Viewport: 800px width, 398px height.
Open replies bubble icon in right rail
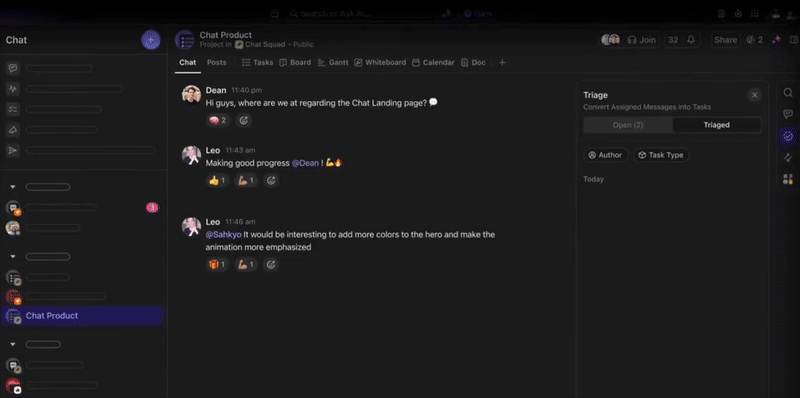[788, 114]
